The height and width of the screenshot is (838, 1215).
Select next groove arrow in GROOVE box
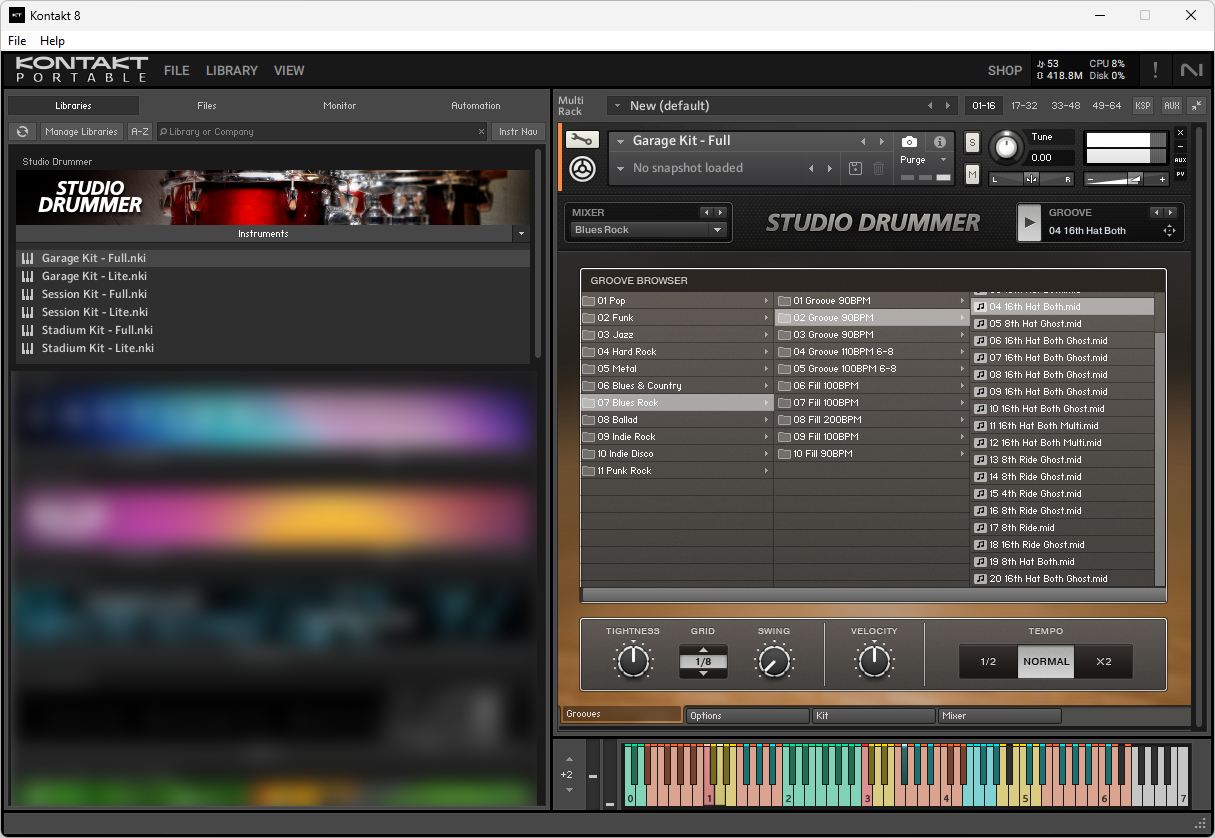[1170, 212]
